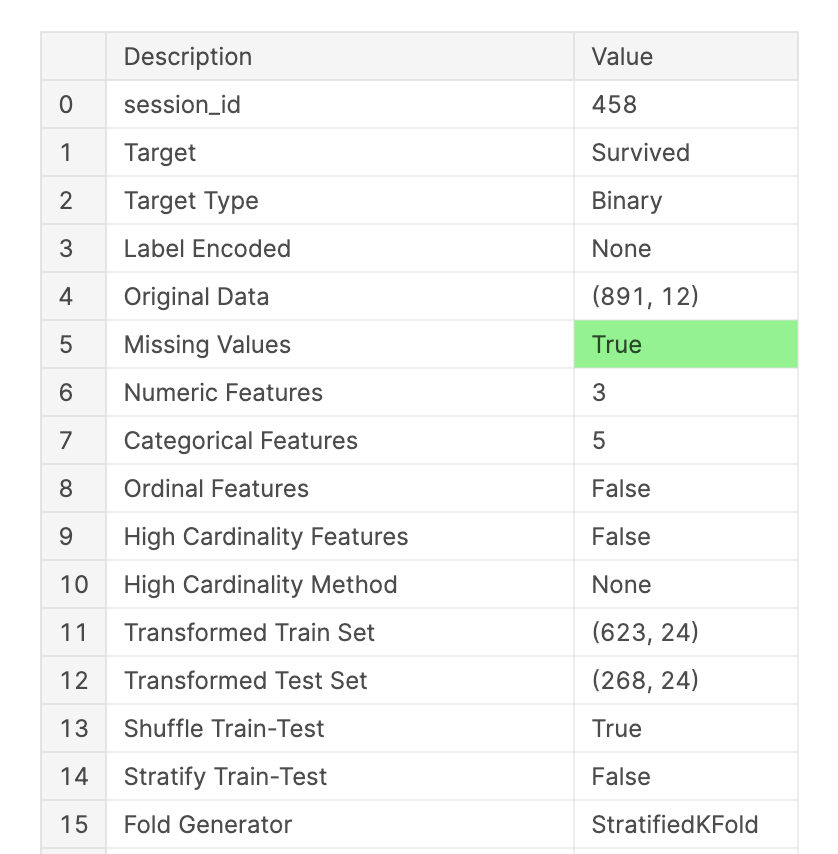Click the Ordinal Features description cell

tap(216, 489)
